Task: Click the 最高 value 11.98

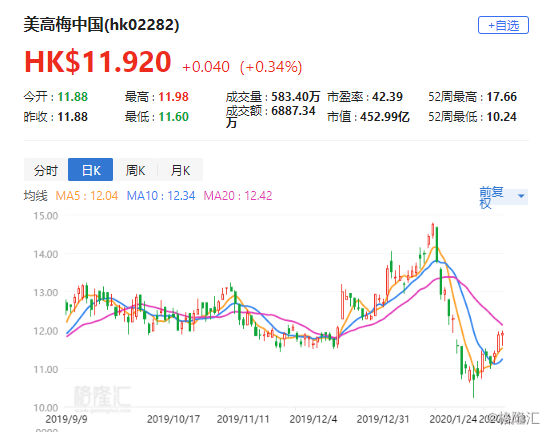Action: point(173,97)
